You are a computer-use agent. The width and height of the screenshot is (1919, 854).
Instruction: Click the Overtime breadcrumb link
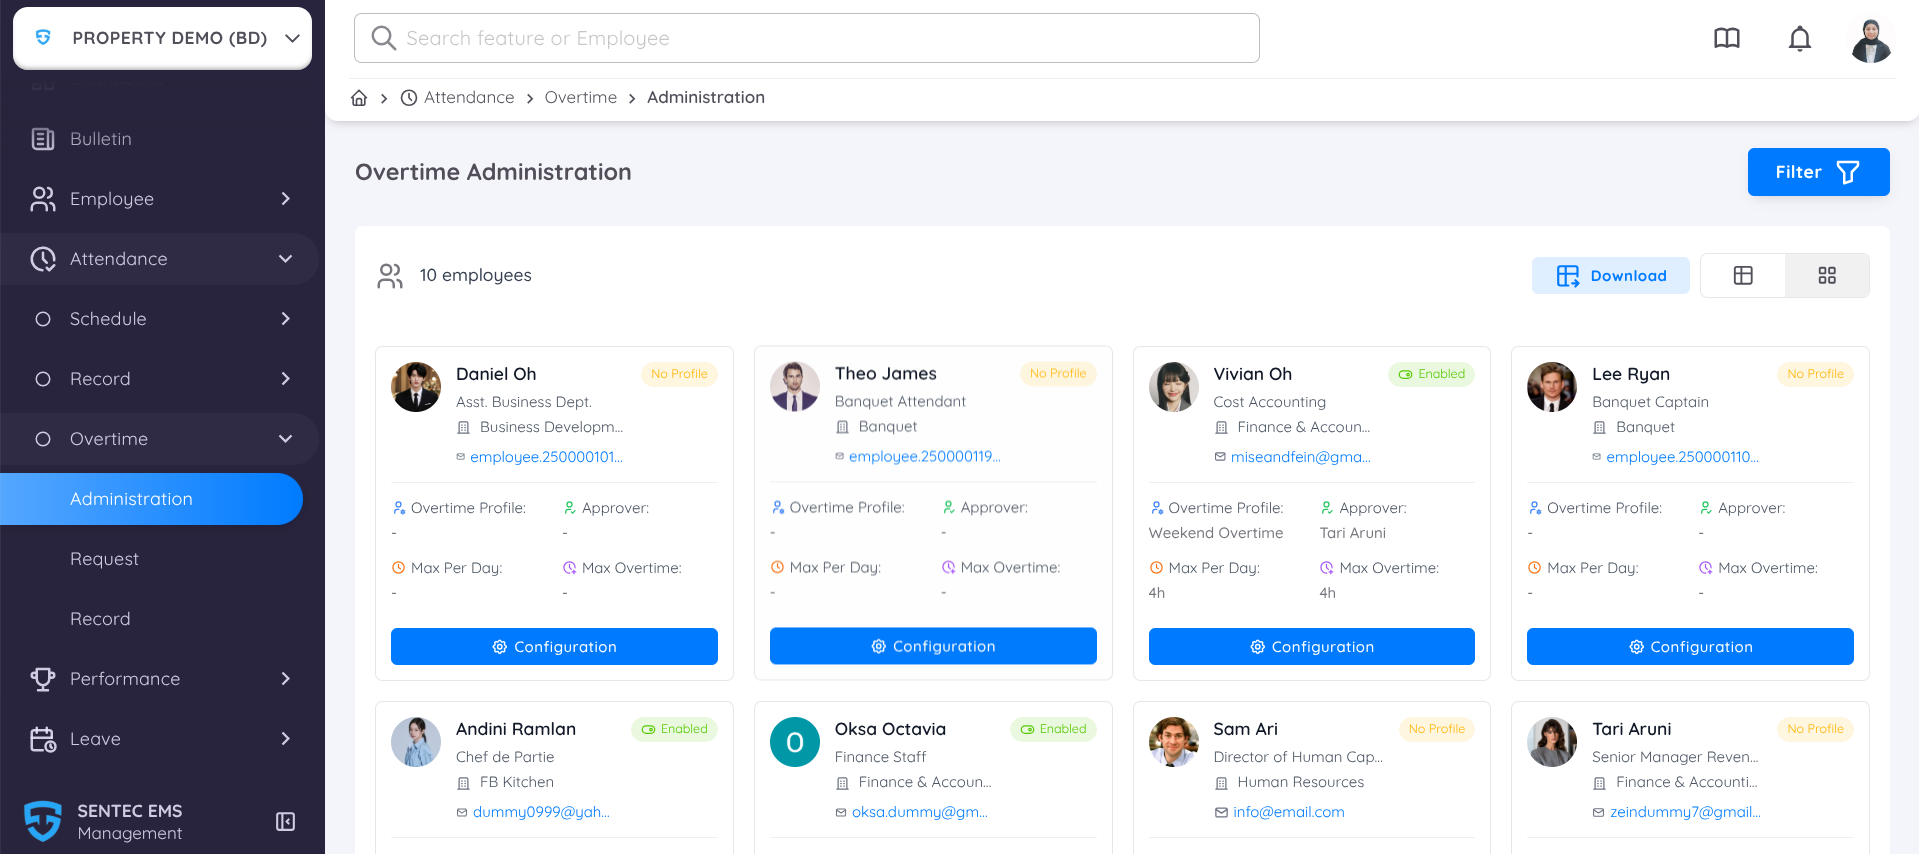click(x=581, y=97)
